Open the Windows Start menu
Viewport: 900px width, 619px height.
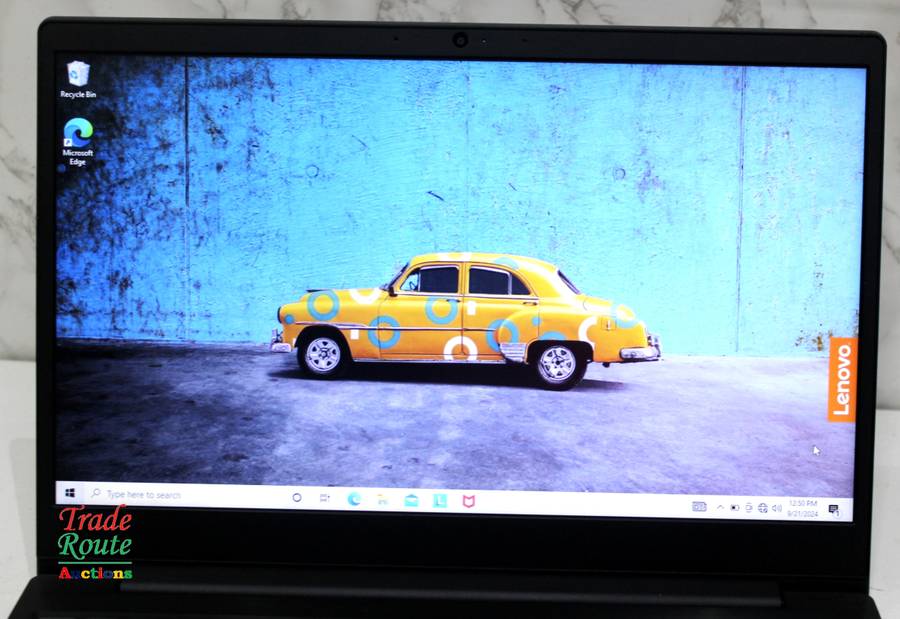coord(70,493)
